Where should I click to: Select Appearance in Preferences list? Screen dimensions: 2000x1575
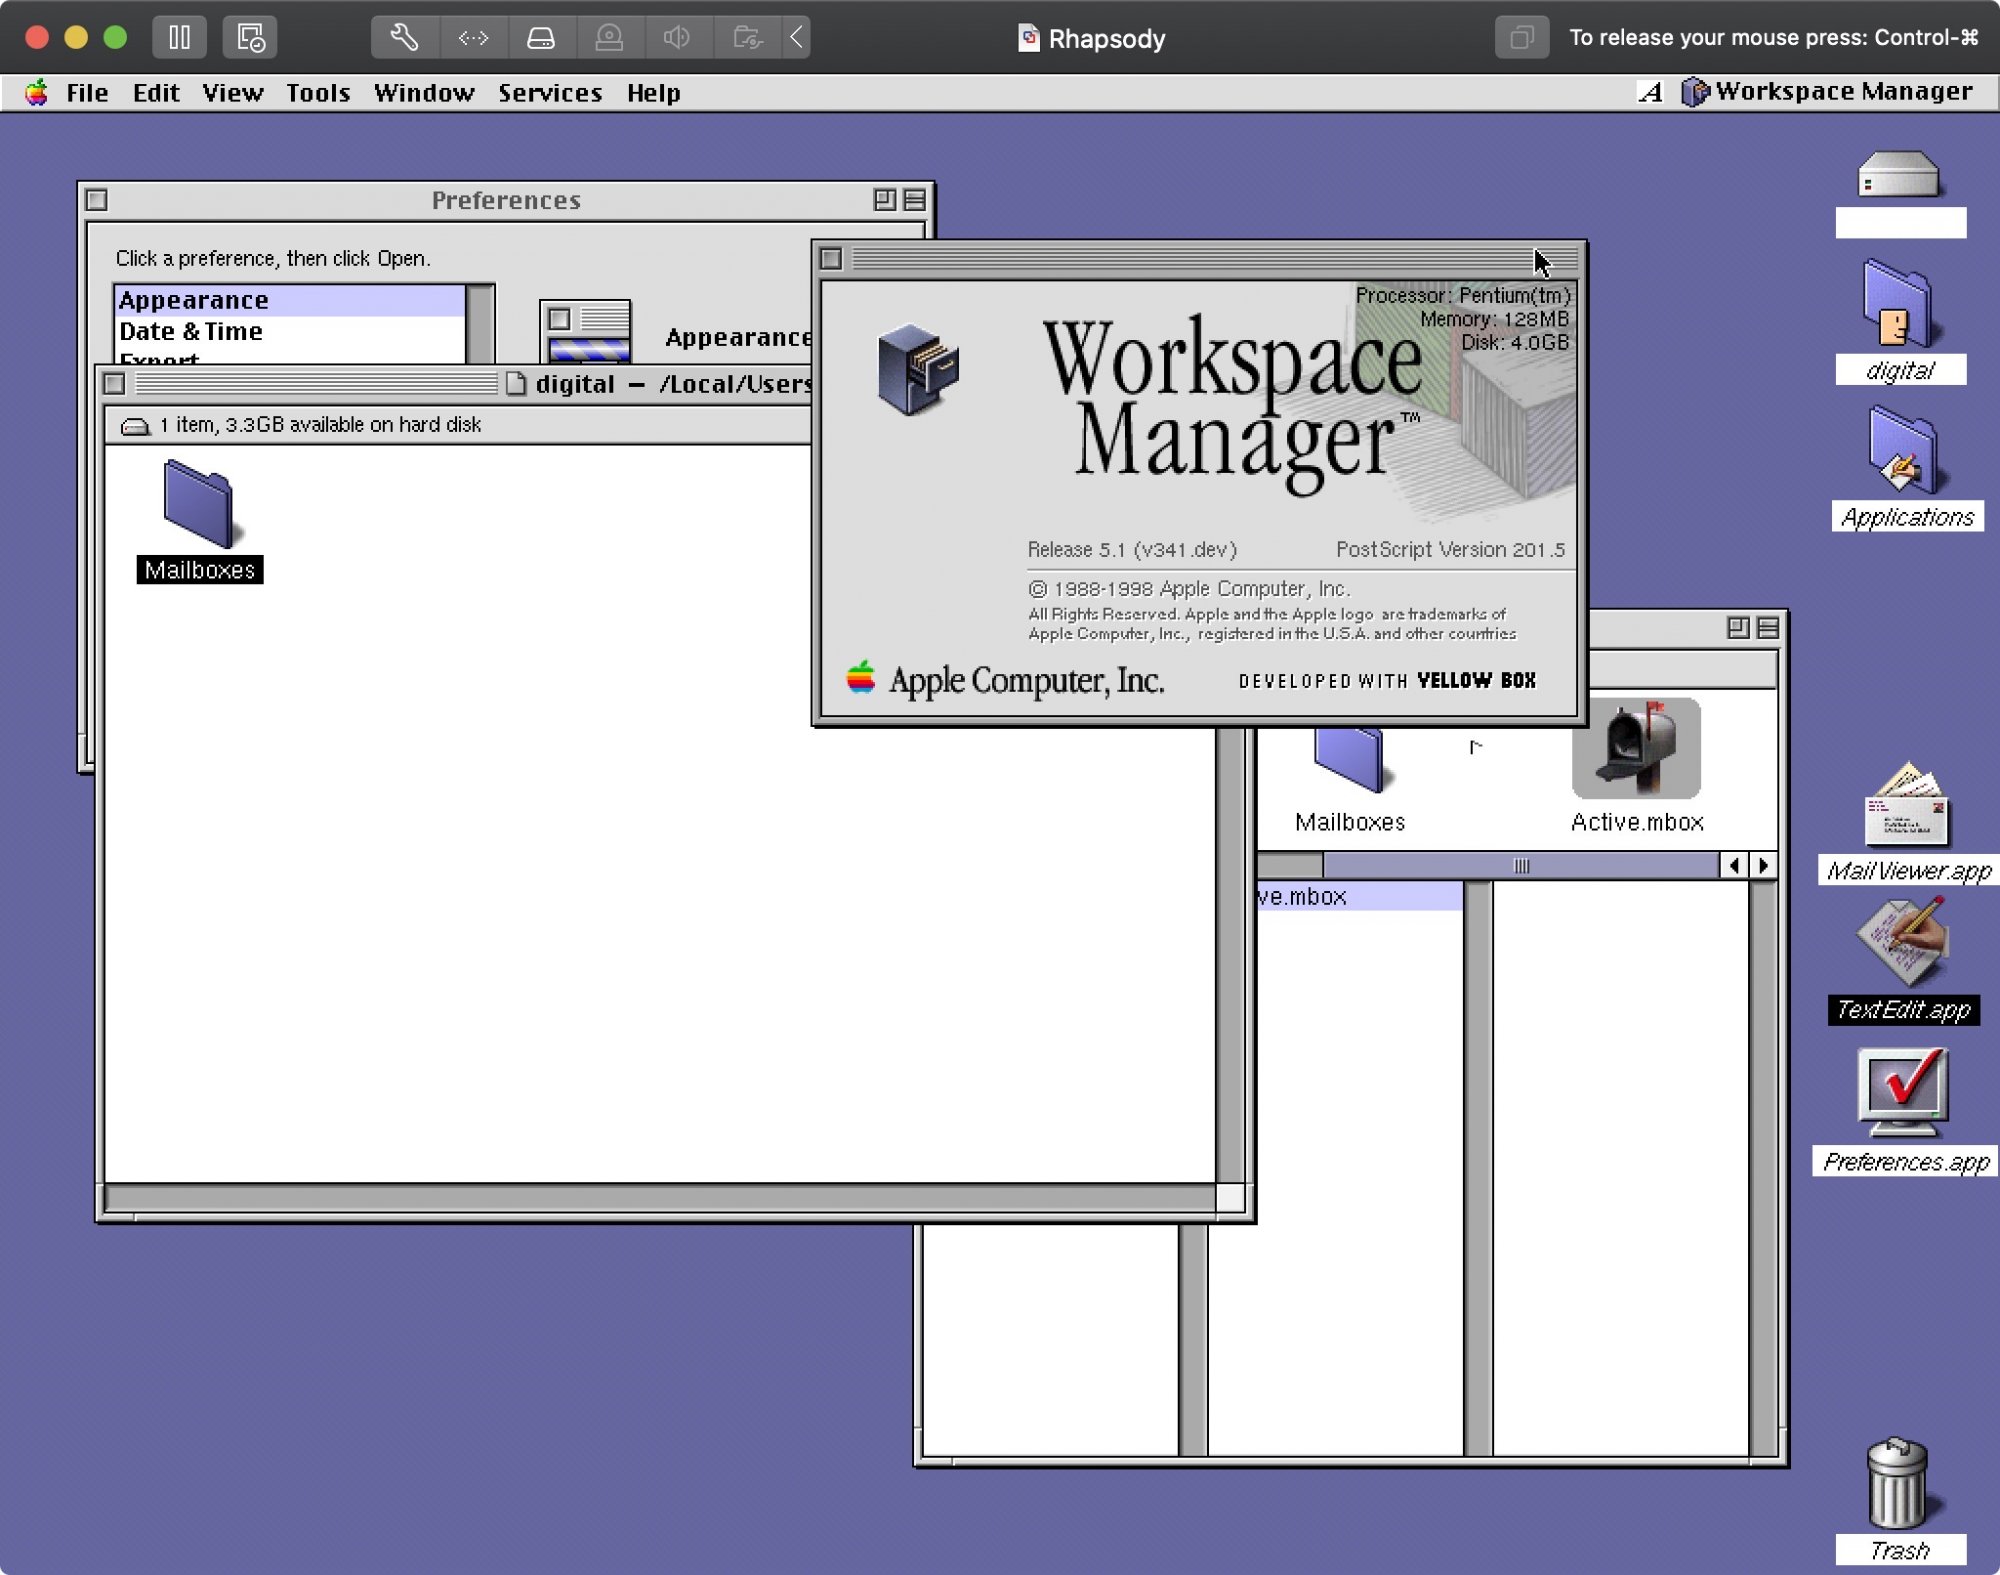290,300
